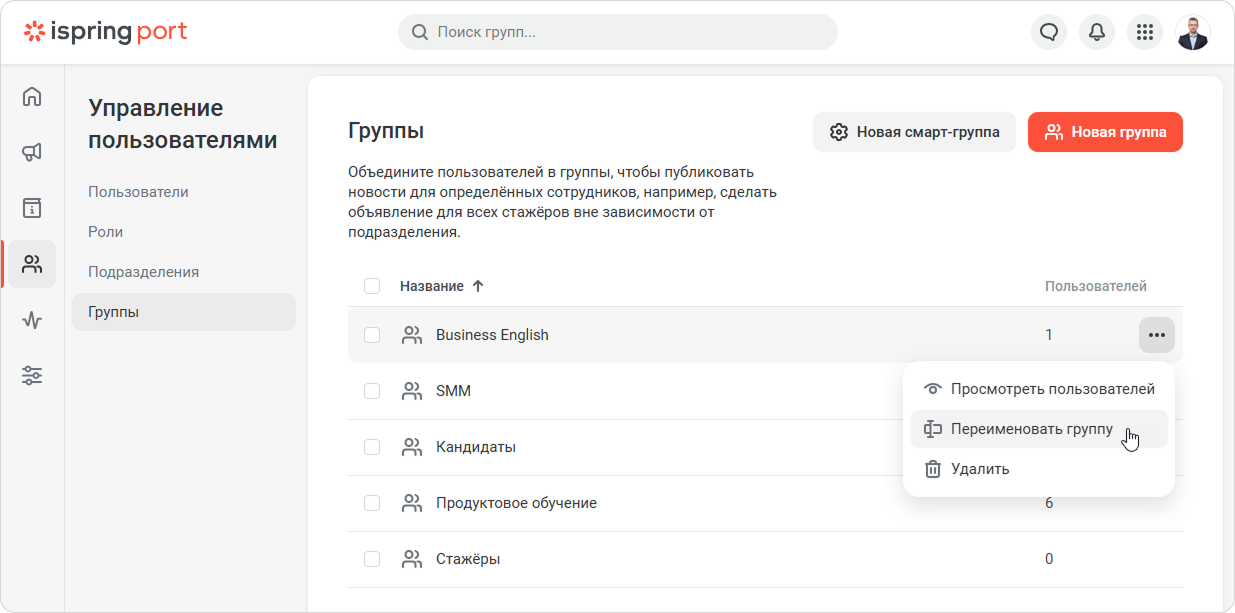
Task: Open the user profile avatar
Action: point(1193,32)
